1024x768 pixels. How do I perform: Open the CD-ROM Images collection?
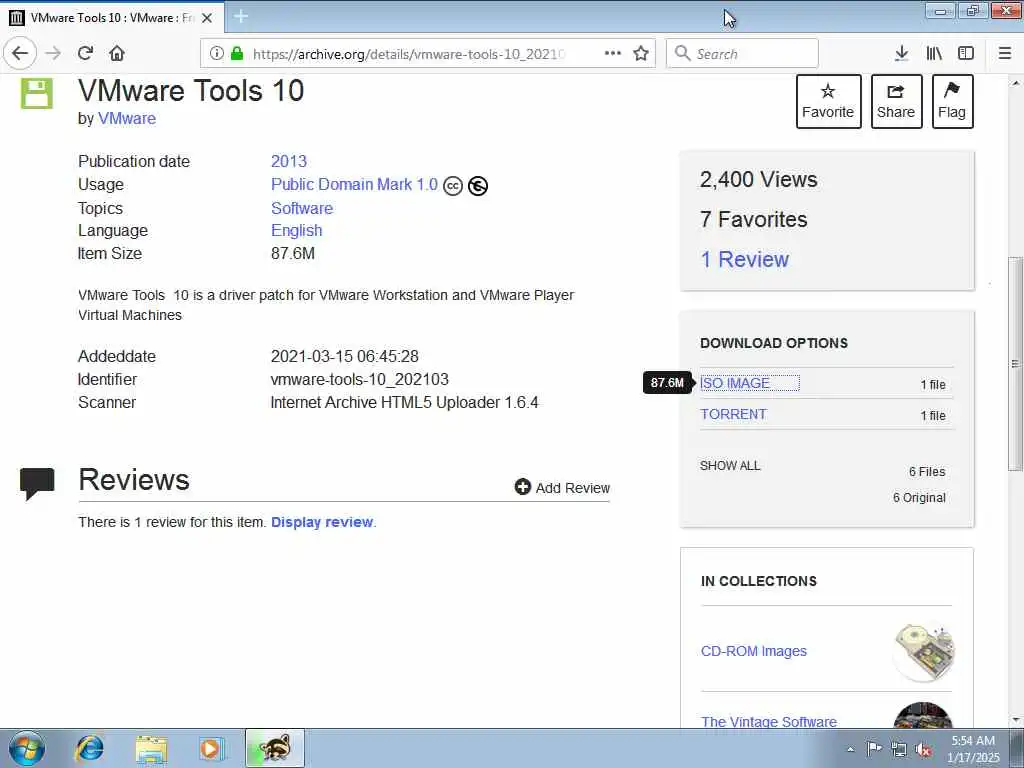(x=754, y=651)
